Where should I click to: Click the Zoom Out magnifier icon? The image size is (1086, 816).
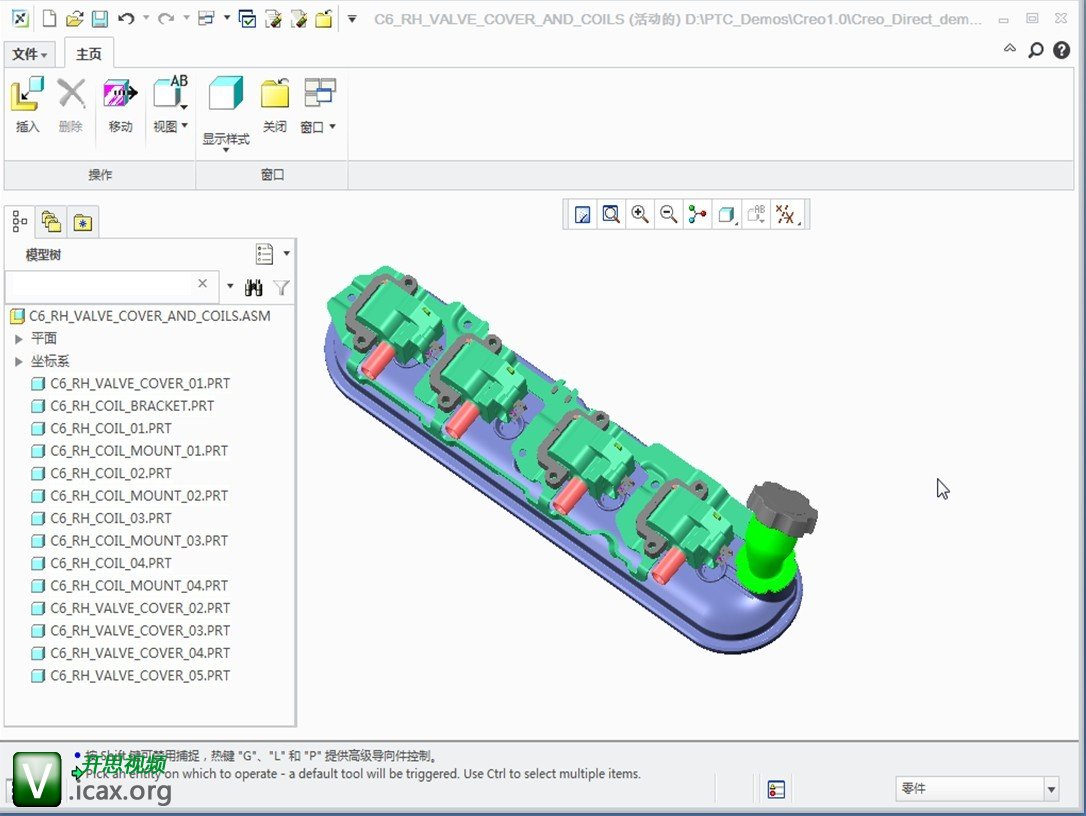coord(668,215)
